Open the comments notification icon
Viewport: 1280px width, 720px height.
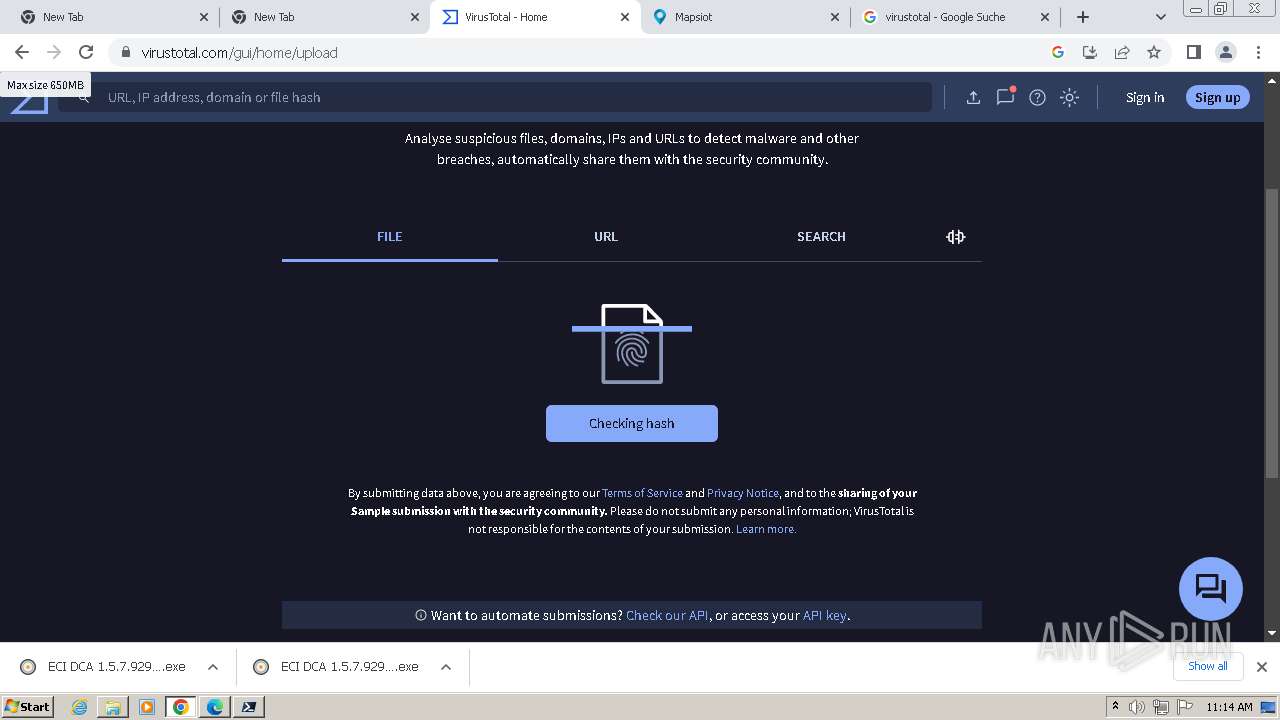[1005, 96]
